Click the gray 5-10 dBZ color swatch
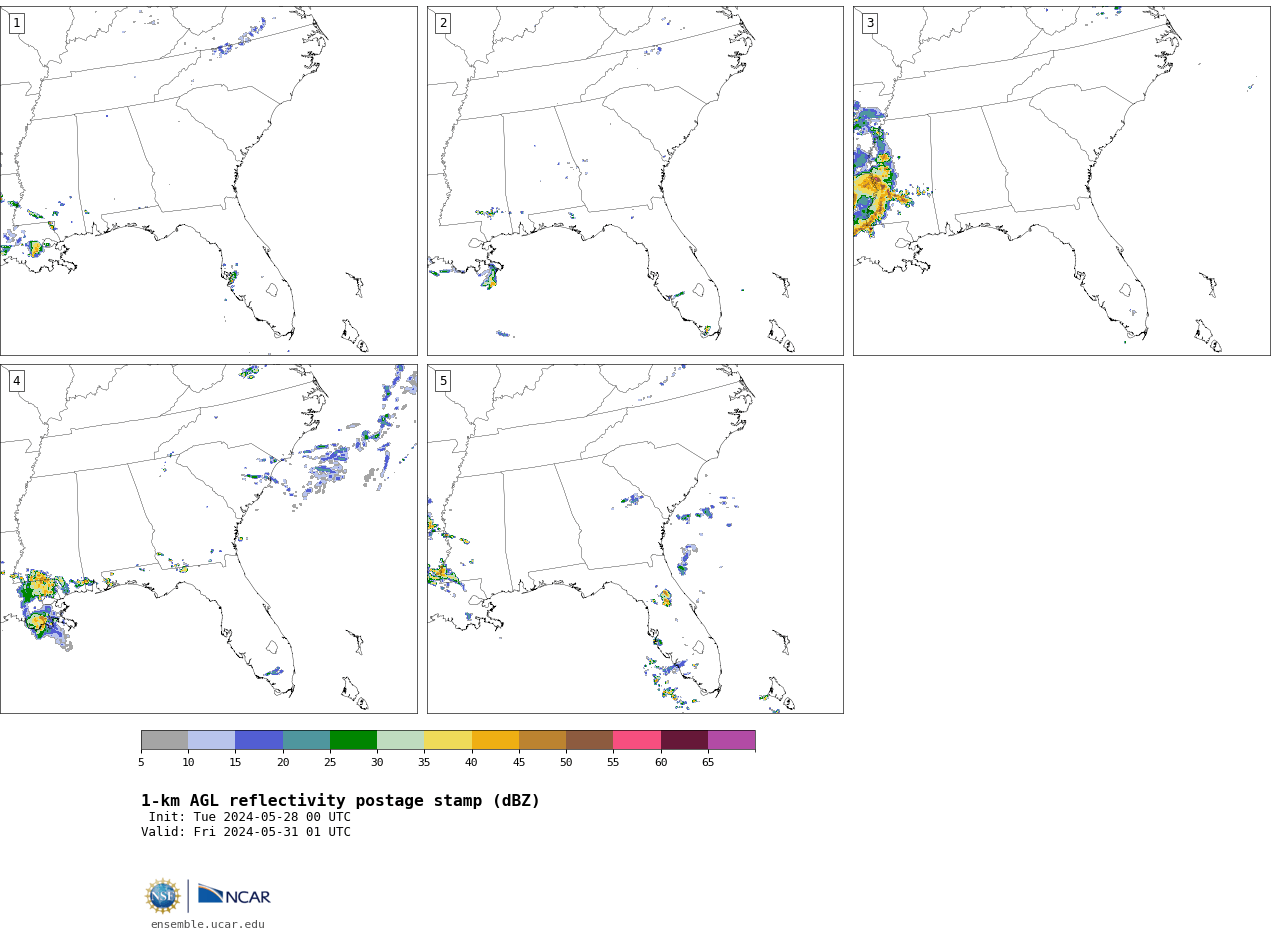The height and width of the screenshot is (936, 1280). pyautogui.click(x=164, y=740)
